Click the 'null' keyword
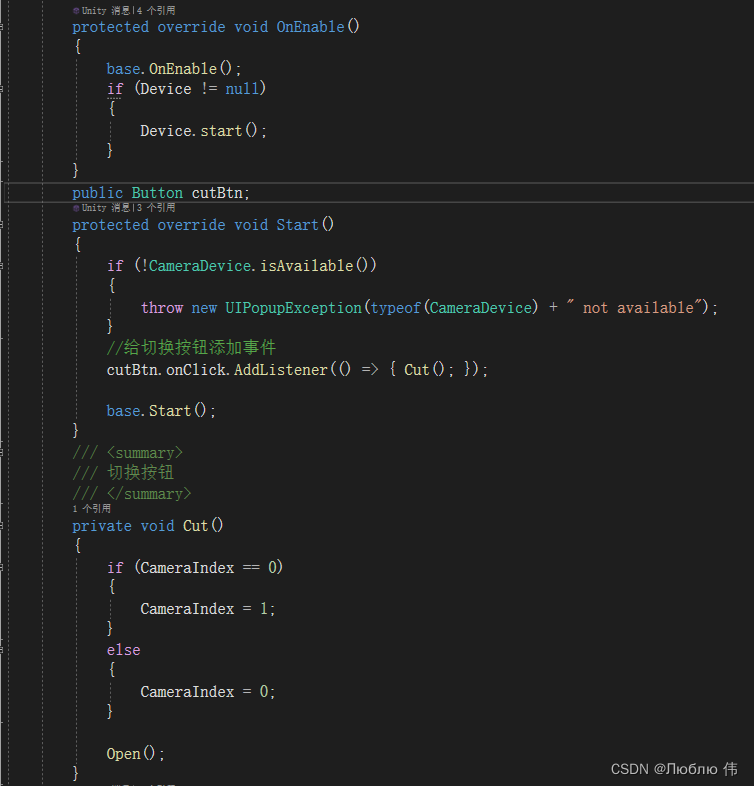The height and width of the screenshot is (786, 754). [x=243, y=89]
